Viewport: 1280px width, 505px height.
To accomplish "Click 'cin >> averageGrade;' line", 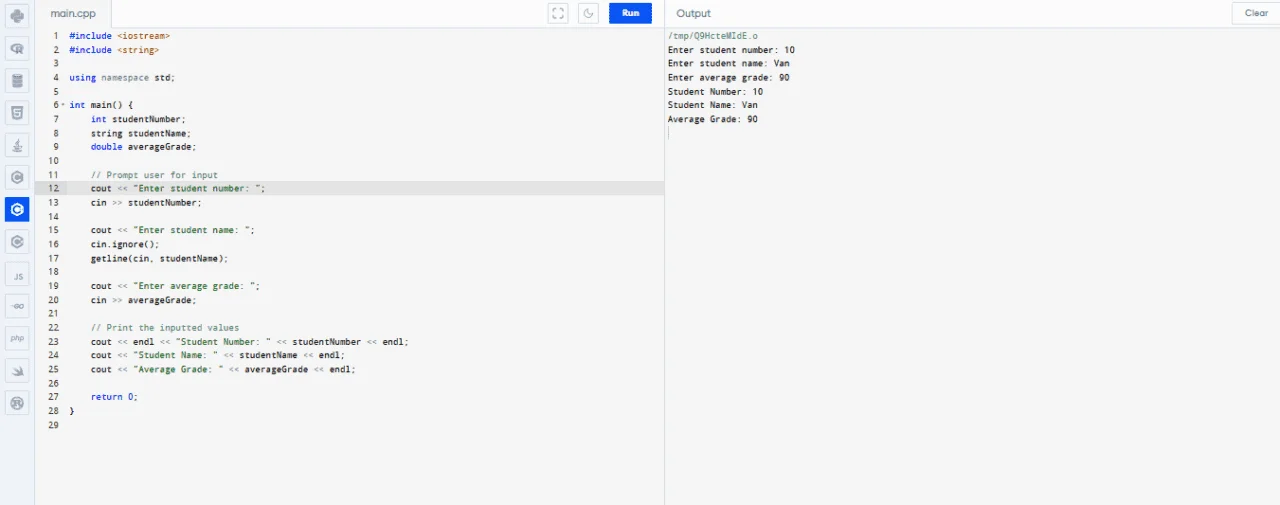I will point(143,300).
